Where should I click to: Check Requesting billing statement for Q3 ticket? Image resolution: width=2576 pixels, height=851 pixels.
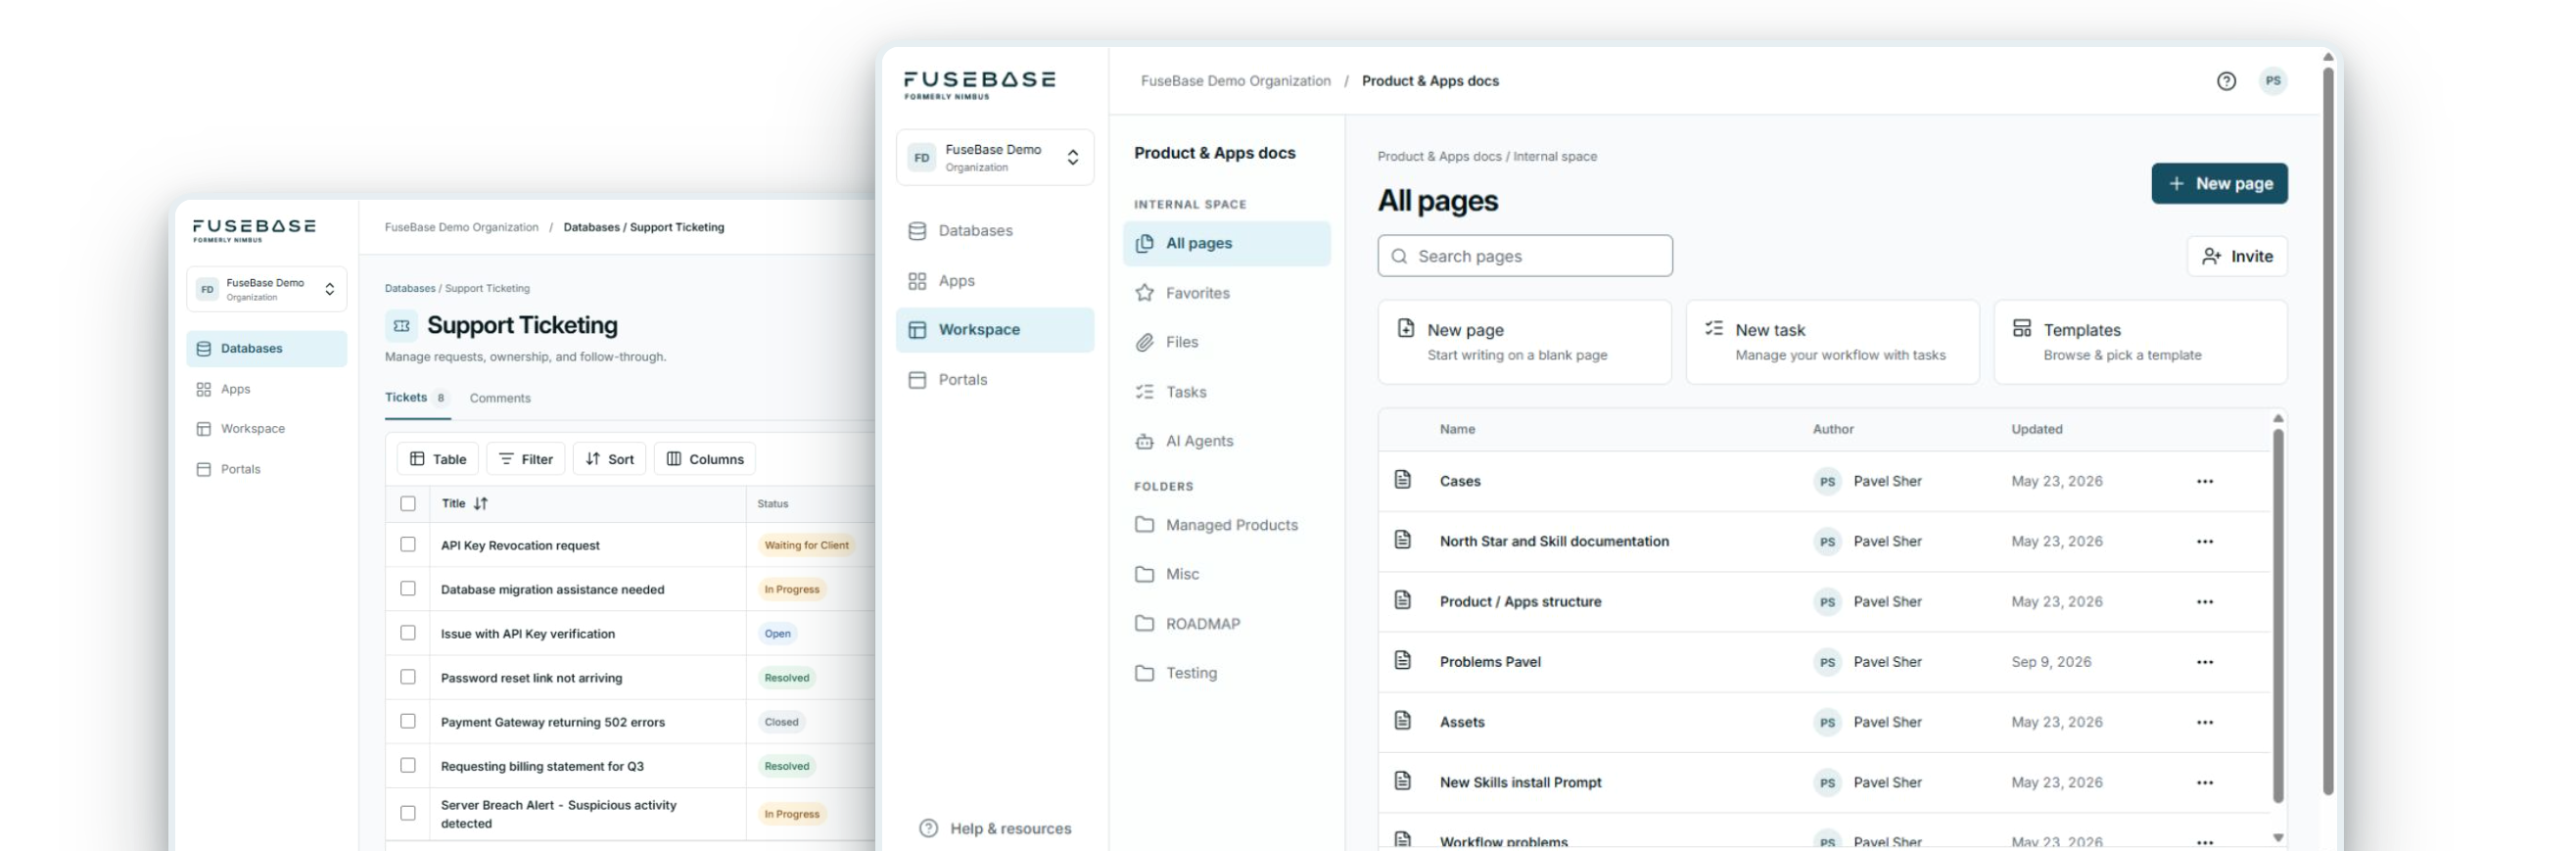pyautogui.click(x=408, y=765)
